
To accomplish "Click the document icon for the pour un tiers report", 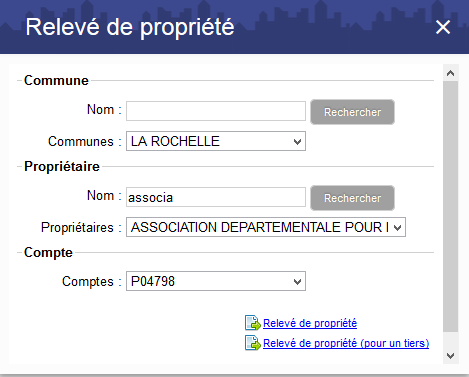I will click(x=252, y=343).
